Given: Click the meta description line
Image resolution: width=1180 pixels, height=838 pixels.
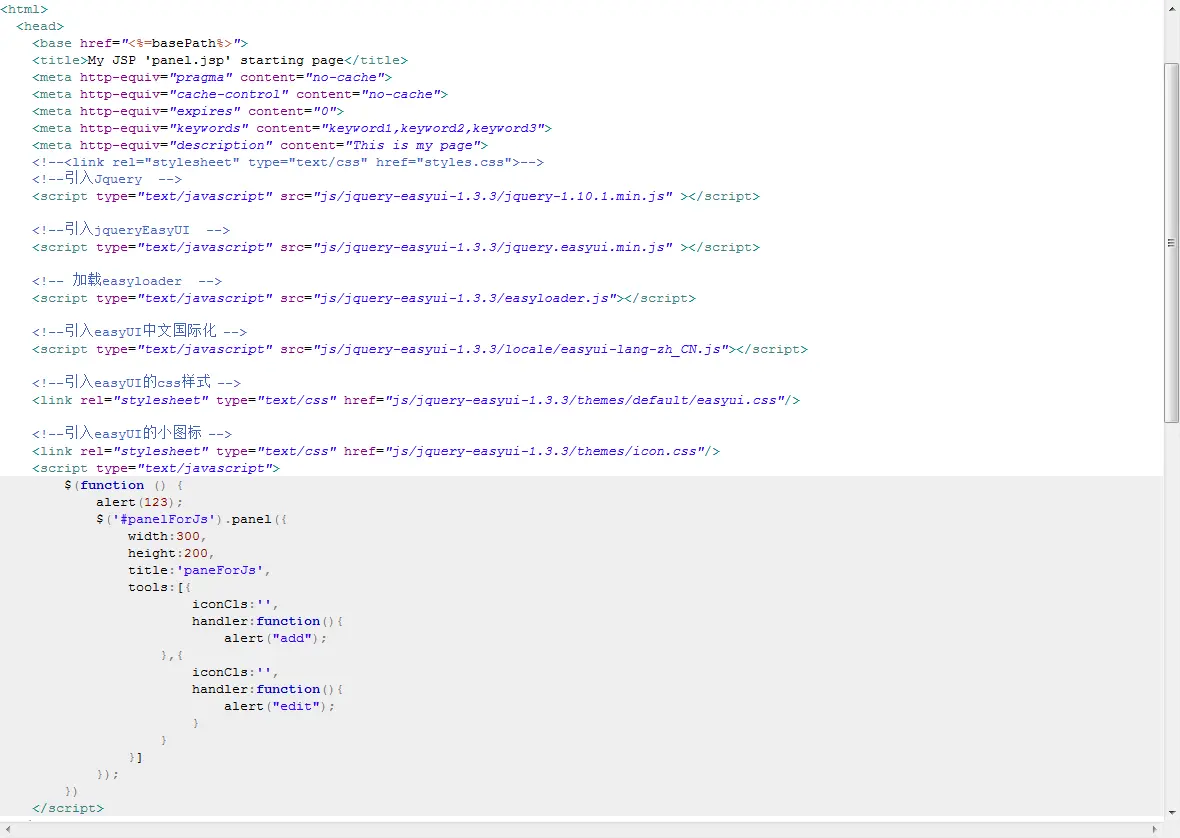Looking at the screenshot, I should (260, 145).
